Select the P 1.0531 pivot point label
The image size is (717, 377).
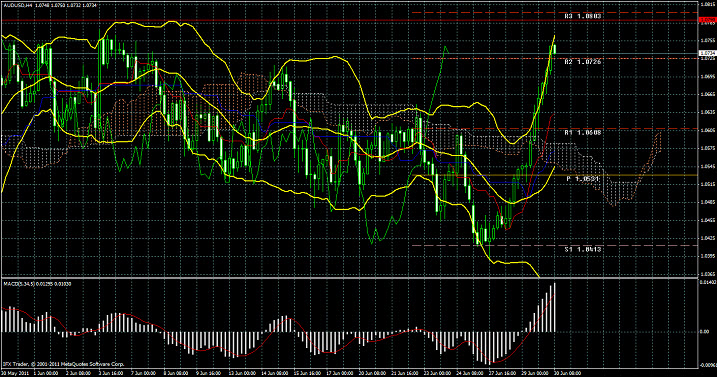click(583, 179)
